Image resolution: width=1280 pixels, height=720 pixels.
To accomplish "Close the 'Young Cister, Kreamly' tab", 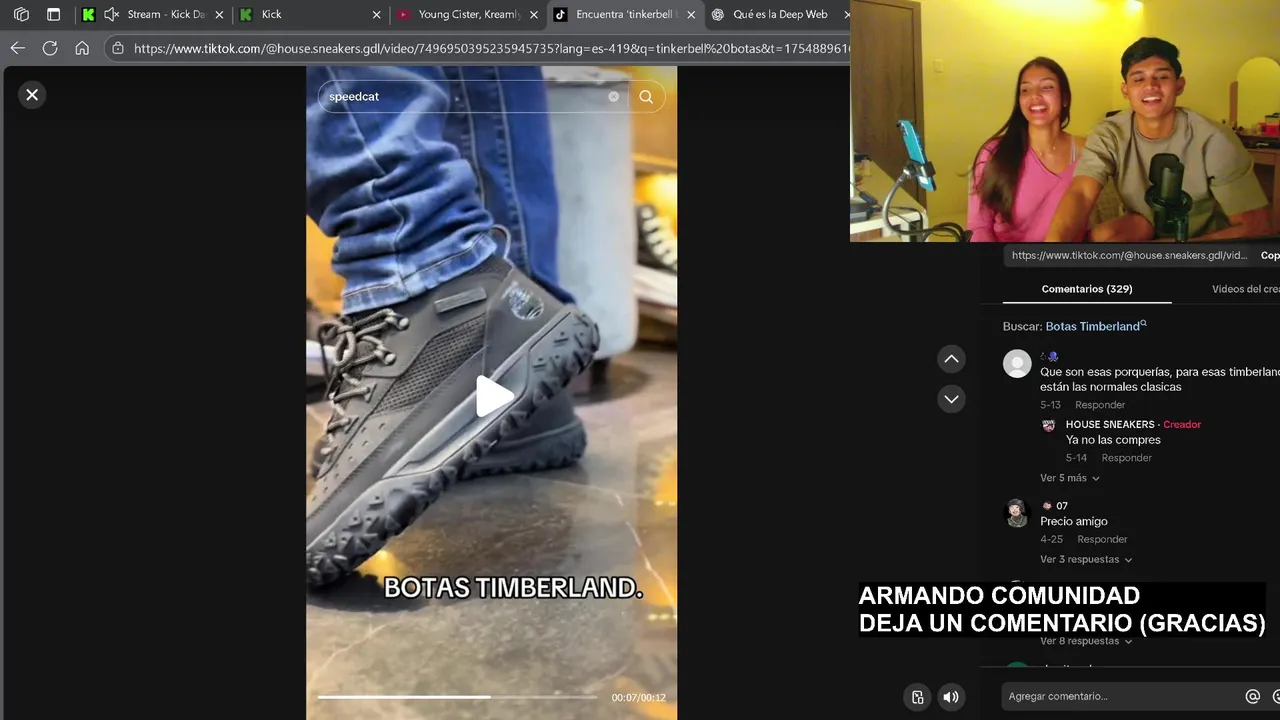I will pos(533,15).
